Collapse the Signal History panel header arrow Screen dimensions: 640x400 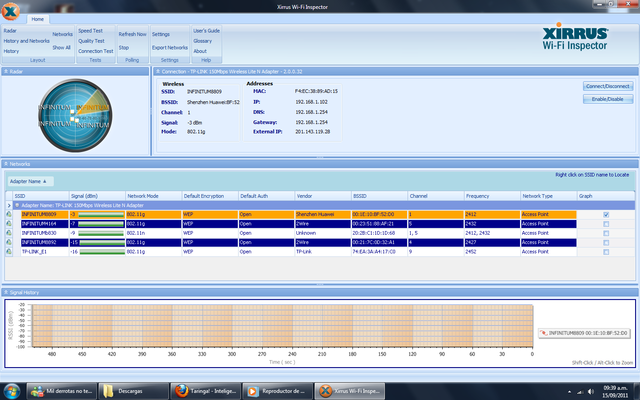click(6, 293)
